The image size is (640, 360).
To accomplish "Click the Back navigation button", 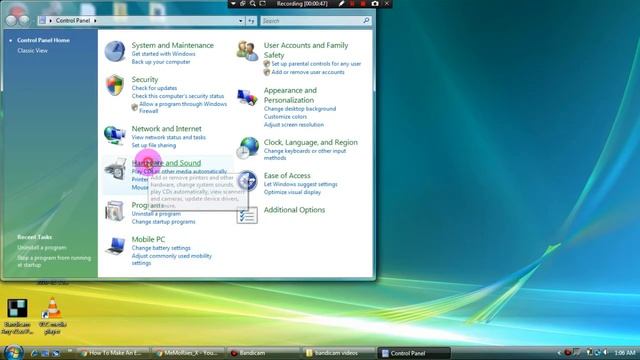I will [11, 20].
